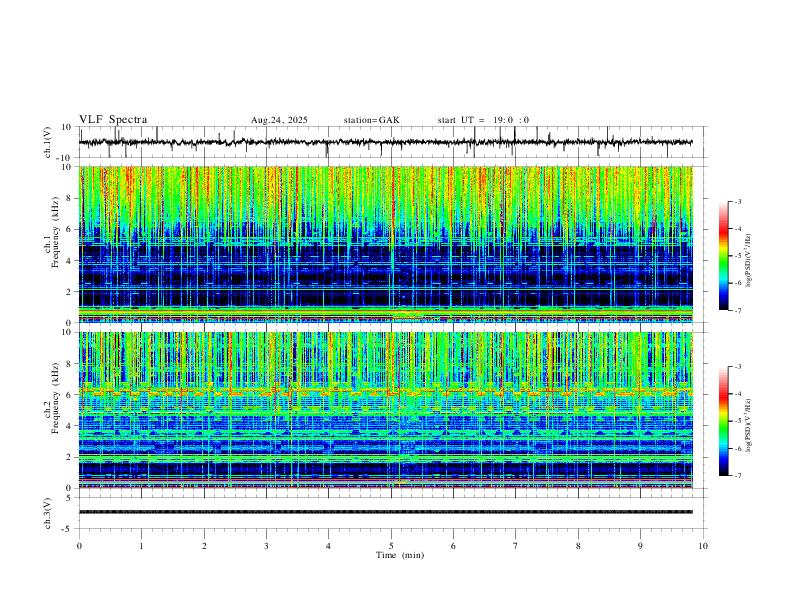
Task: Click the 'VLF Spectra' title text
Action: pos(113,120)
